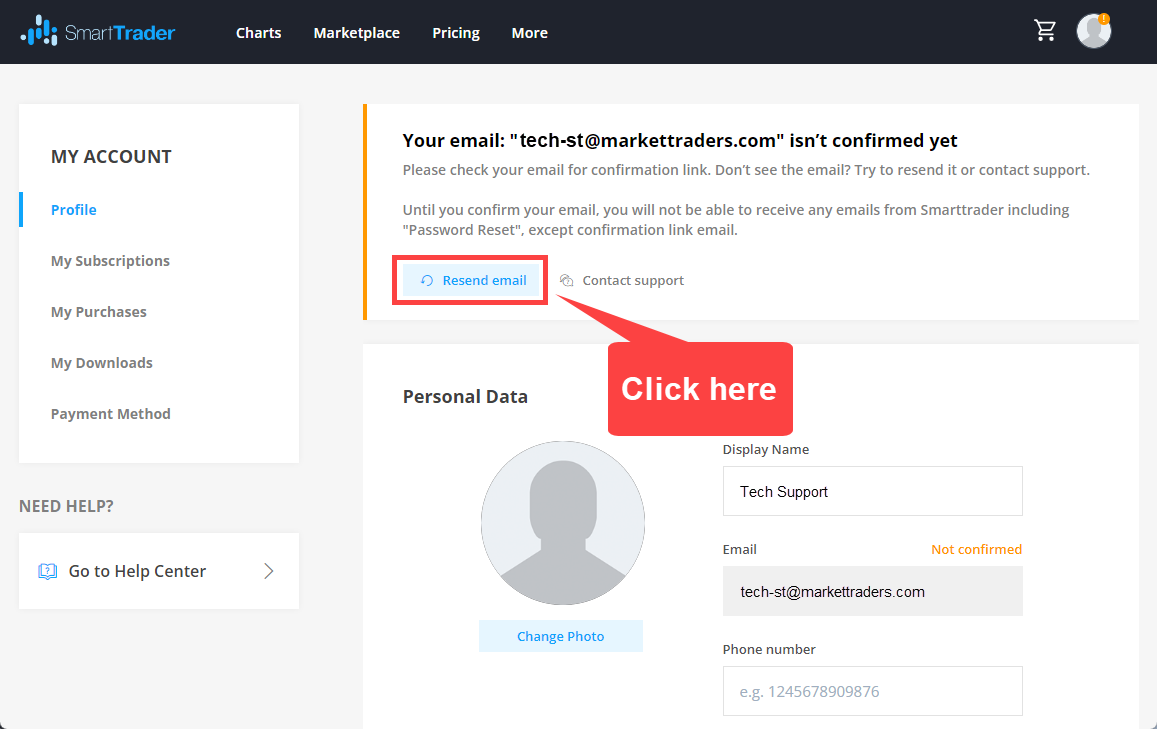Open the More menu in navigation
This screenshot has height=729, width=1157.
click(x=529, y=33)
